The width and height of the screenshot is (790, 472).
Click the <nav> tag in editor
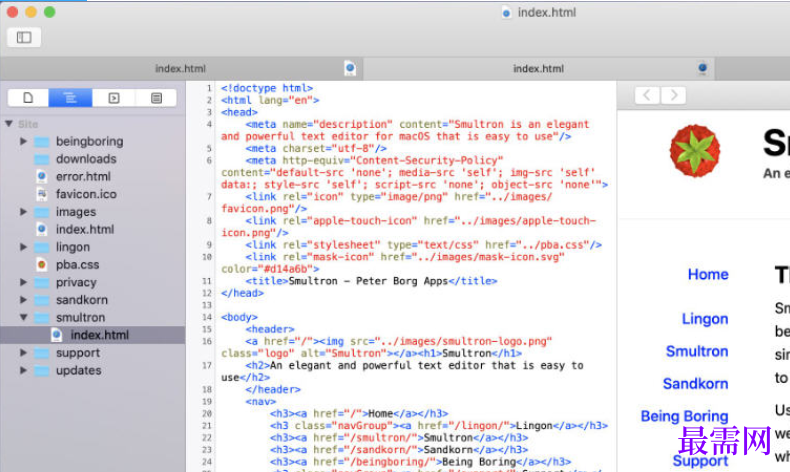click(x=260, y=401)
